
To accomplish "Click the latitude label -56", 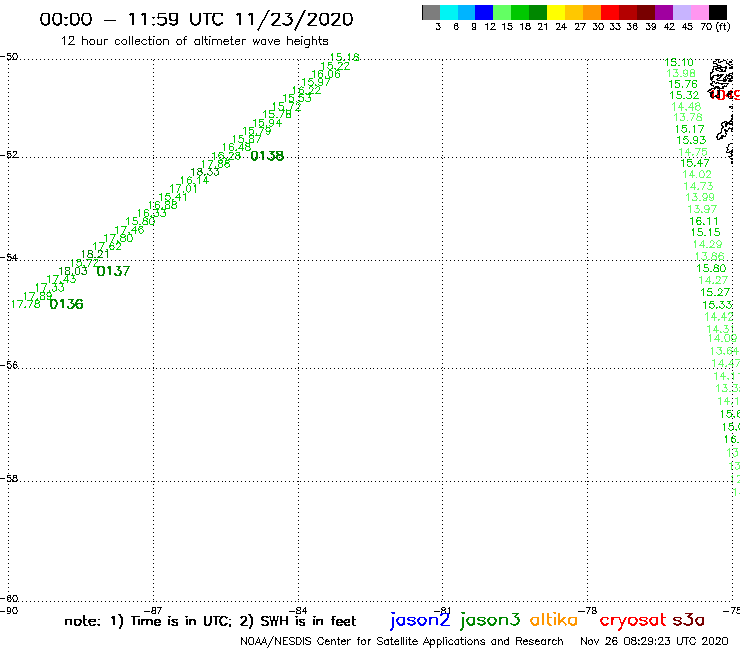I will [x=9, y=365].
